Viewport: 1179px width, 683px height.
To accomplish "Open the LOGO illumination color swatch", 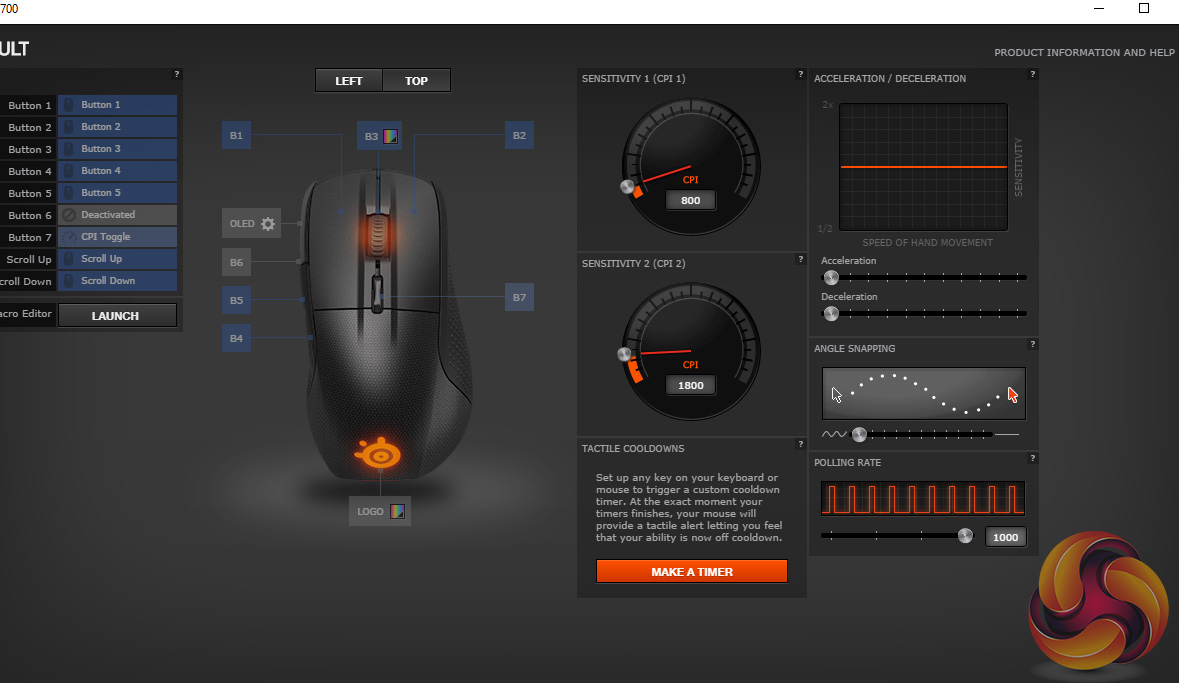I will click(x=398, y=511).
